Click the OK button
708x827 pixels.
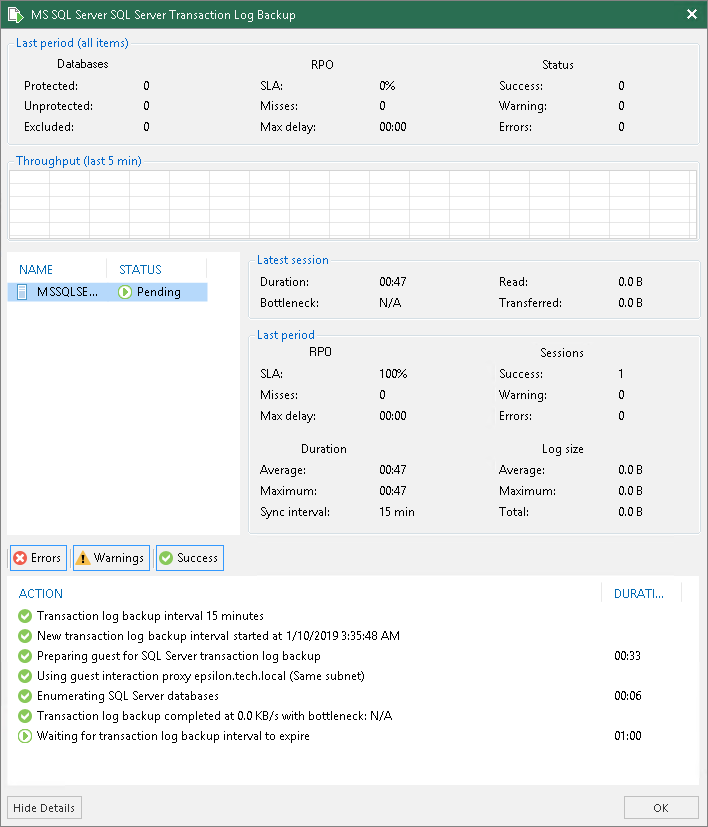pyautogui.click(x=661, y=807)
